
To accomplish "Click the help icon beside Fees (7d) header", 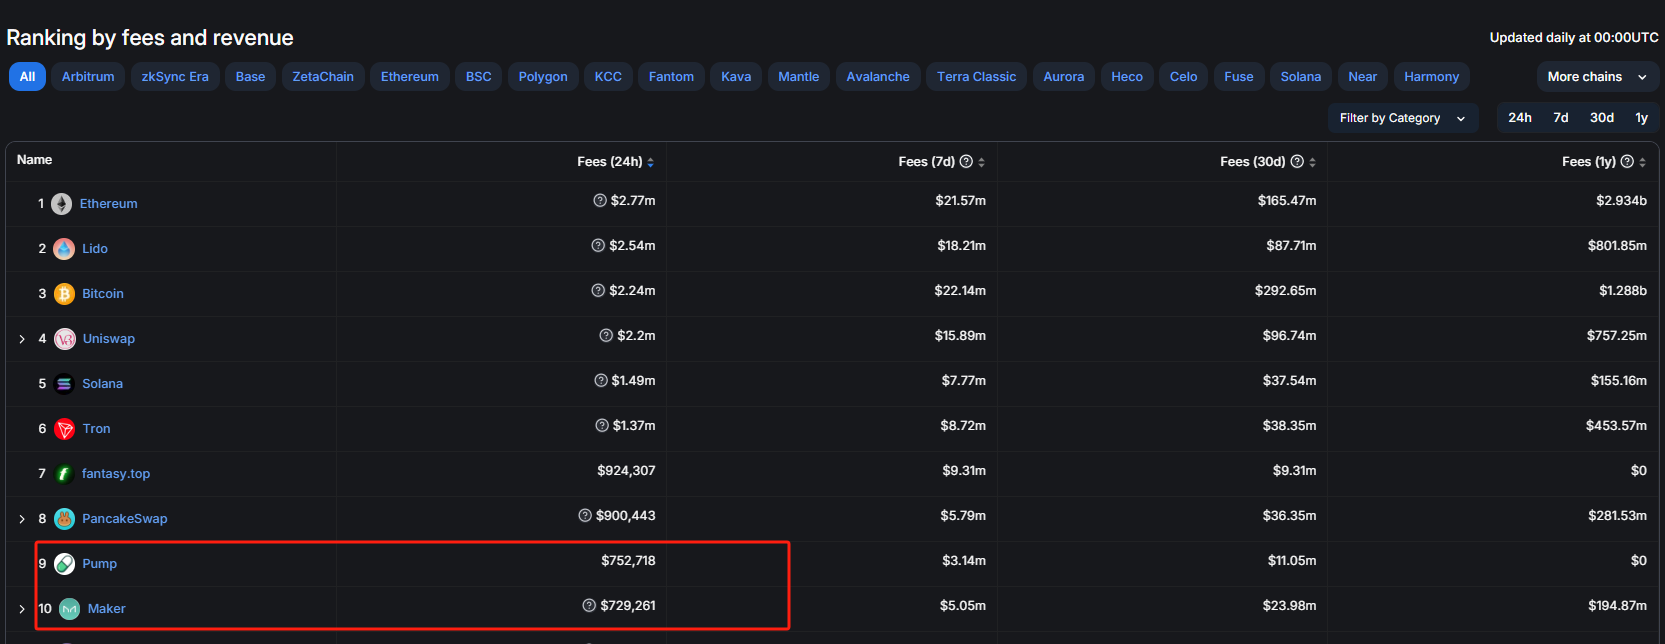I will click(x=966, y=161).
